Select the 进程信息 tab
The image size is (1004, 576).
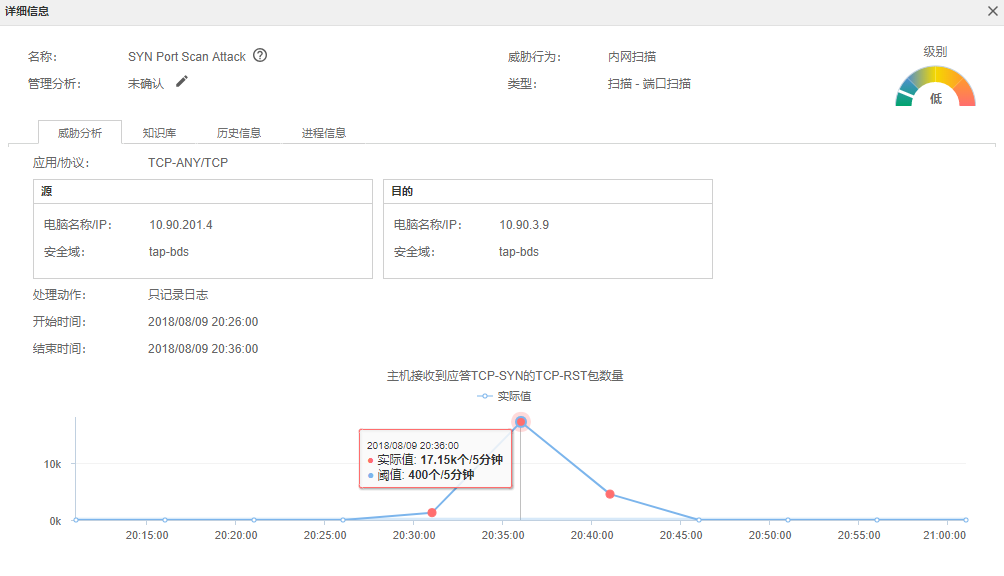324,133
